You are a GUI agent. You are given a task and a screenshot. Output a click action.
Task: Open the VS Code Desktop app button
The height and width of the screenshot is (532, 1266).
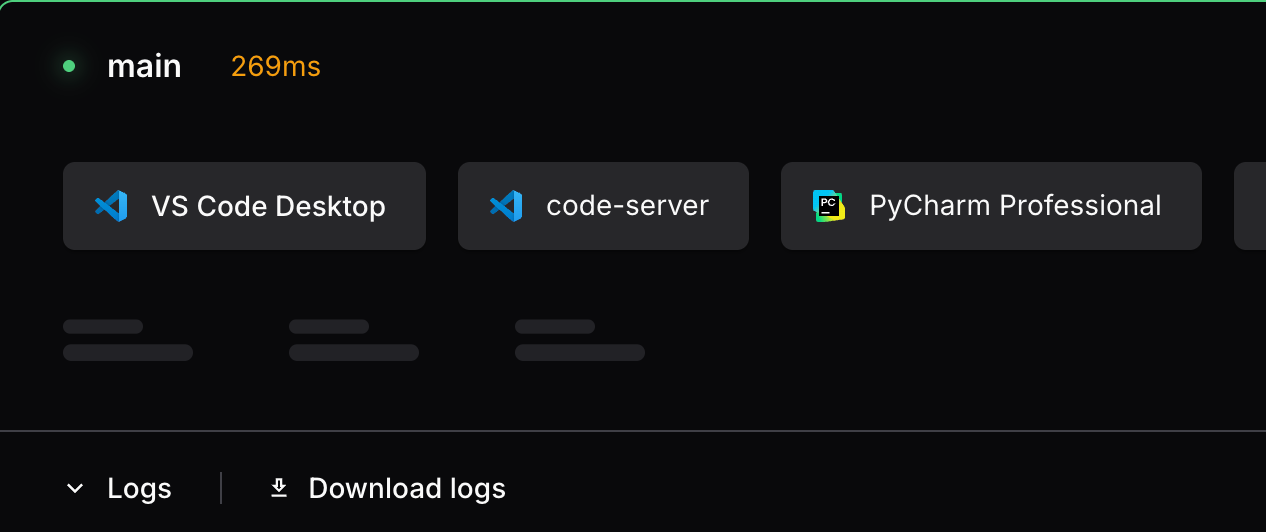point(244,206)
